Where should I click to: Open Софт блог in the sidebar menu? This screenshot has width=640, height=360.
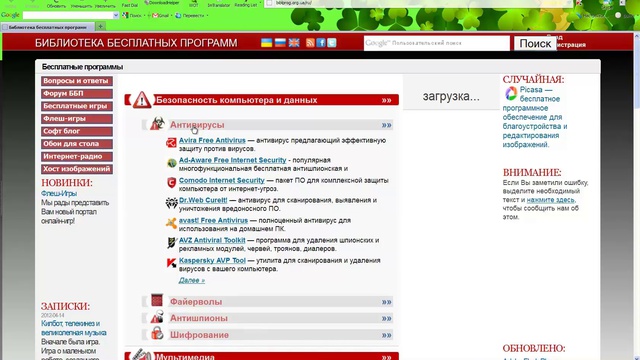click(77, 131)
